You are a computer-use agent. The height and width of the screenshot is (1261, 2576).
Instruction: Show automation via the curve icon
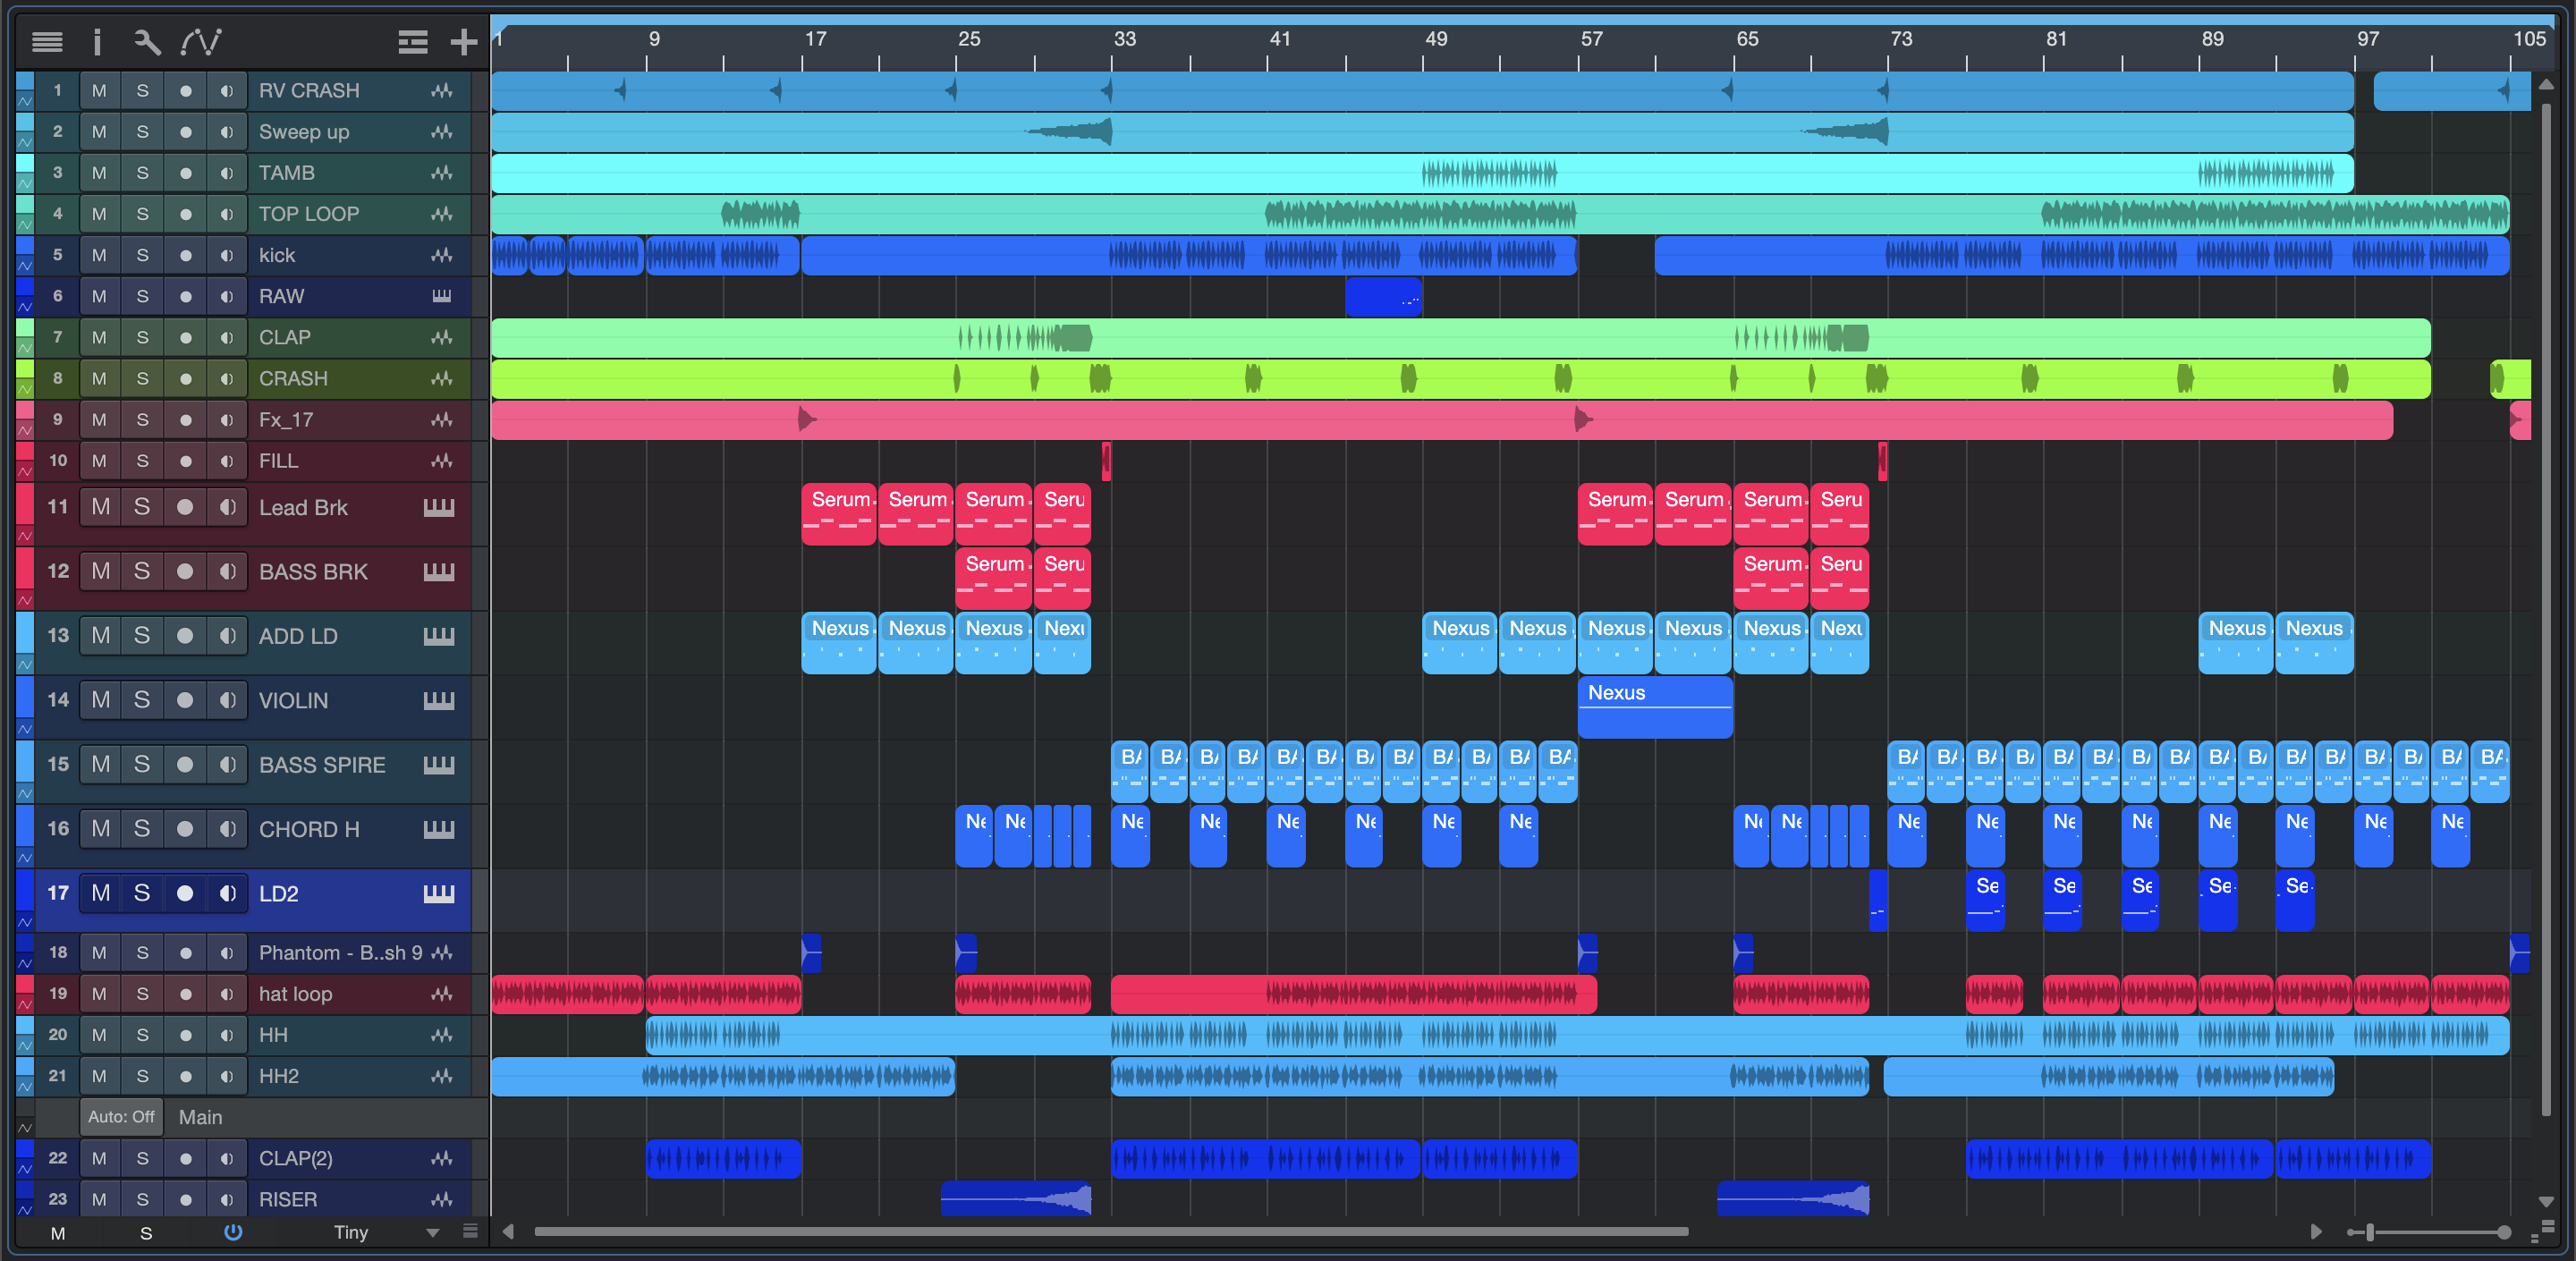click(x=201, y=42)
